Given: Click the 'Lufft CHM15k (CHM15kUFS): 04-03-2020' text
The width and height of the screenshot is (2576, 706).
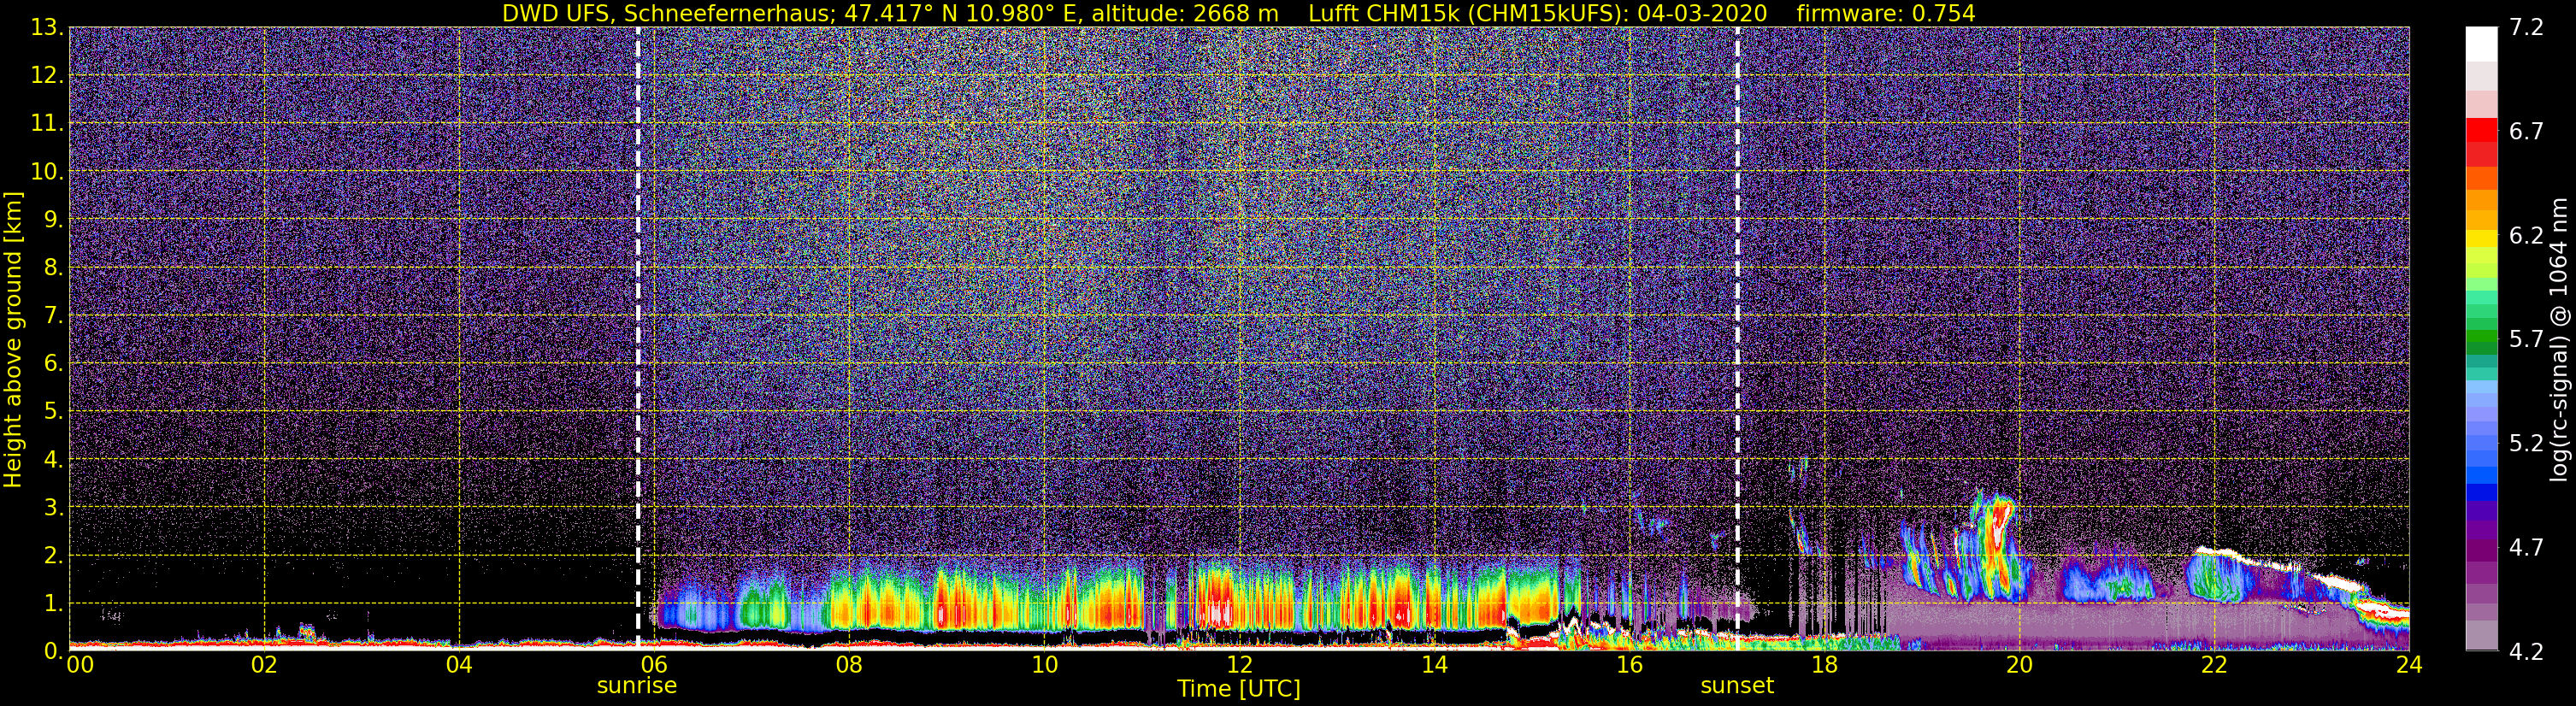Looking at the screenshot, I should point(1537,13).
